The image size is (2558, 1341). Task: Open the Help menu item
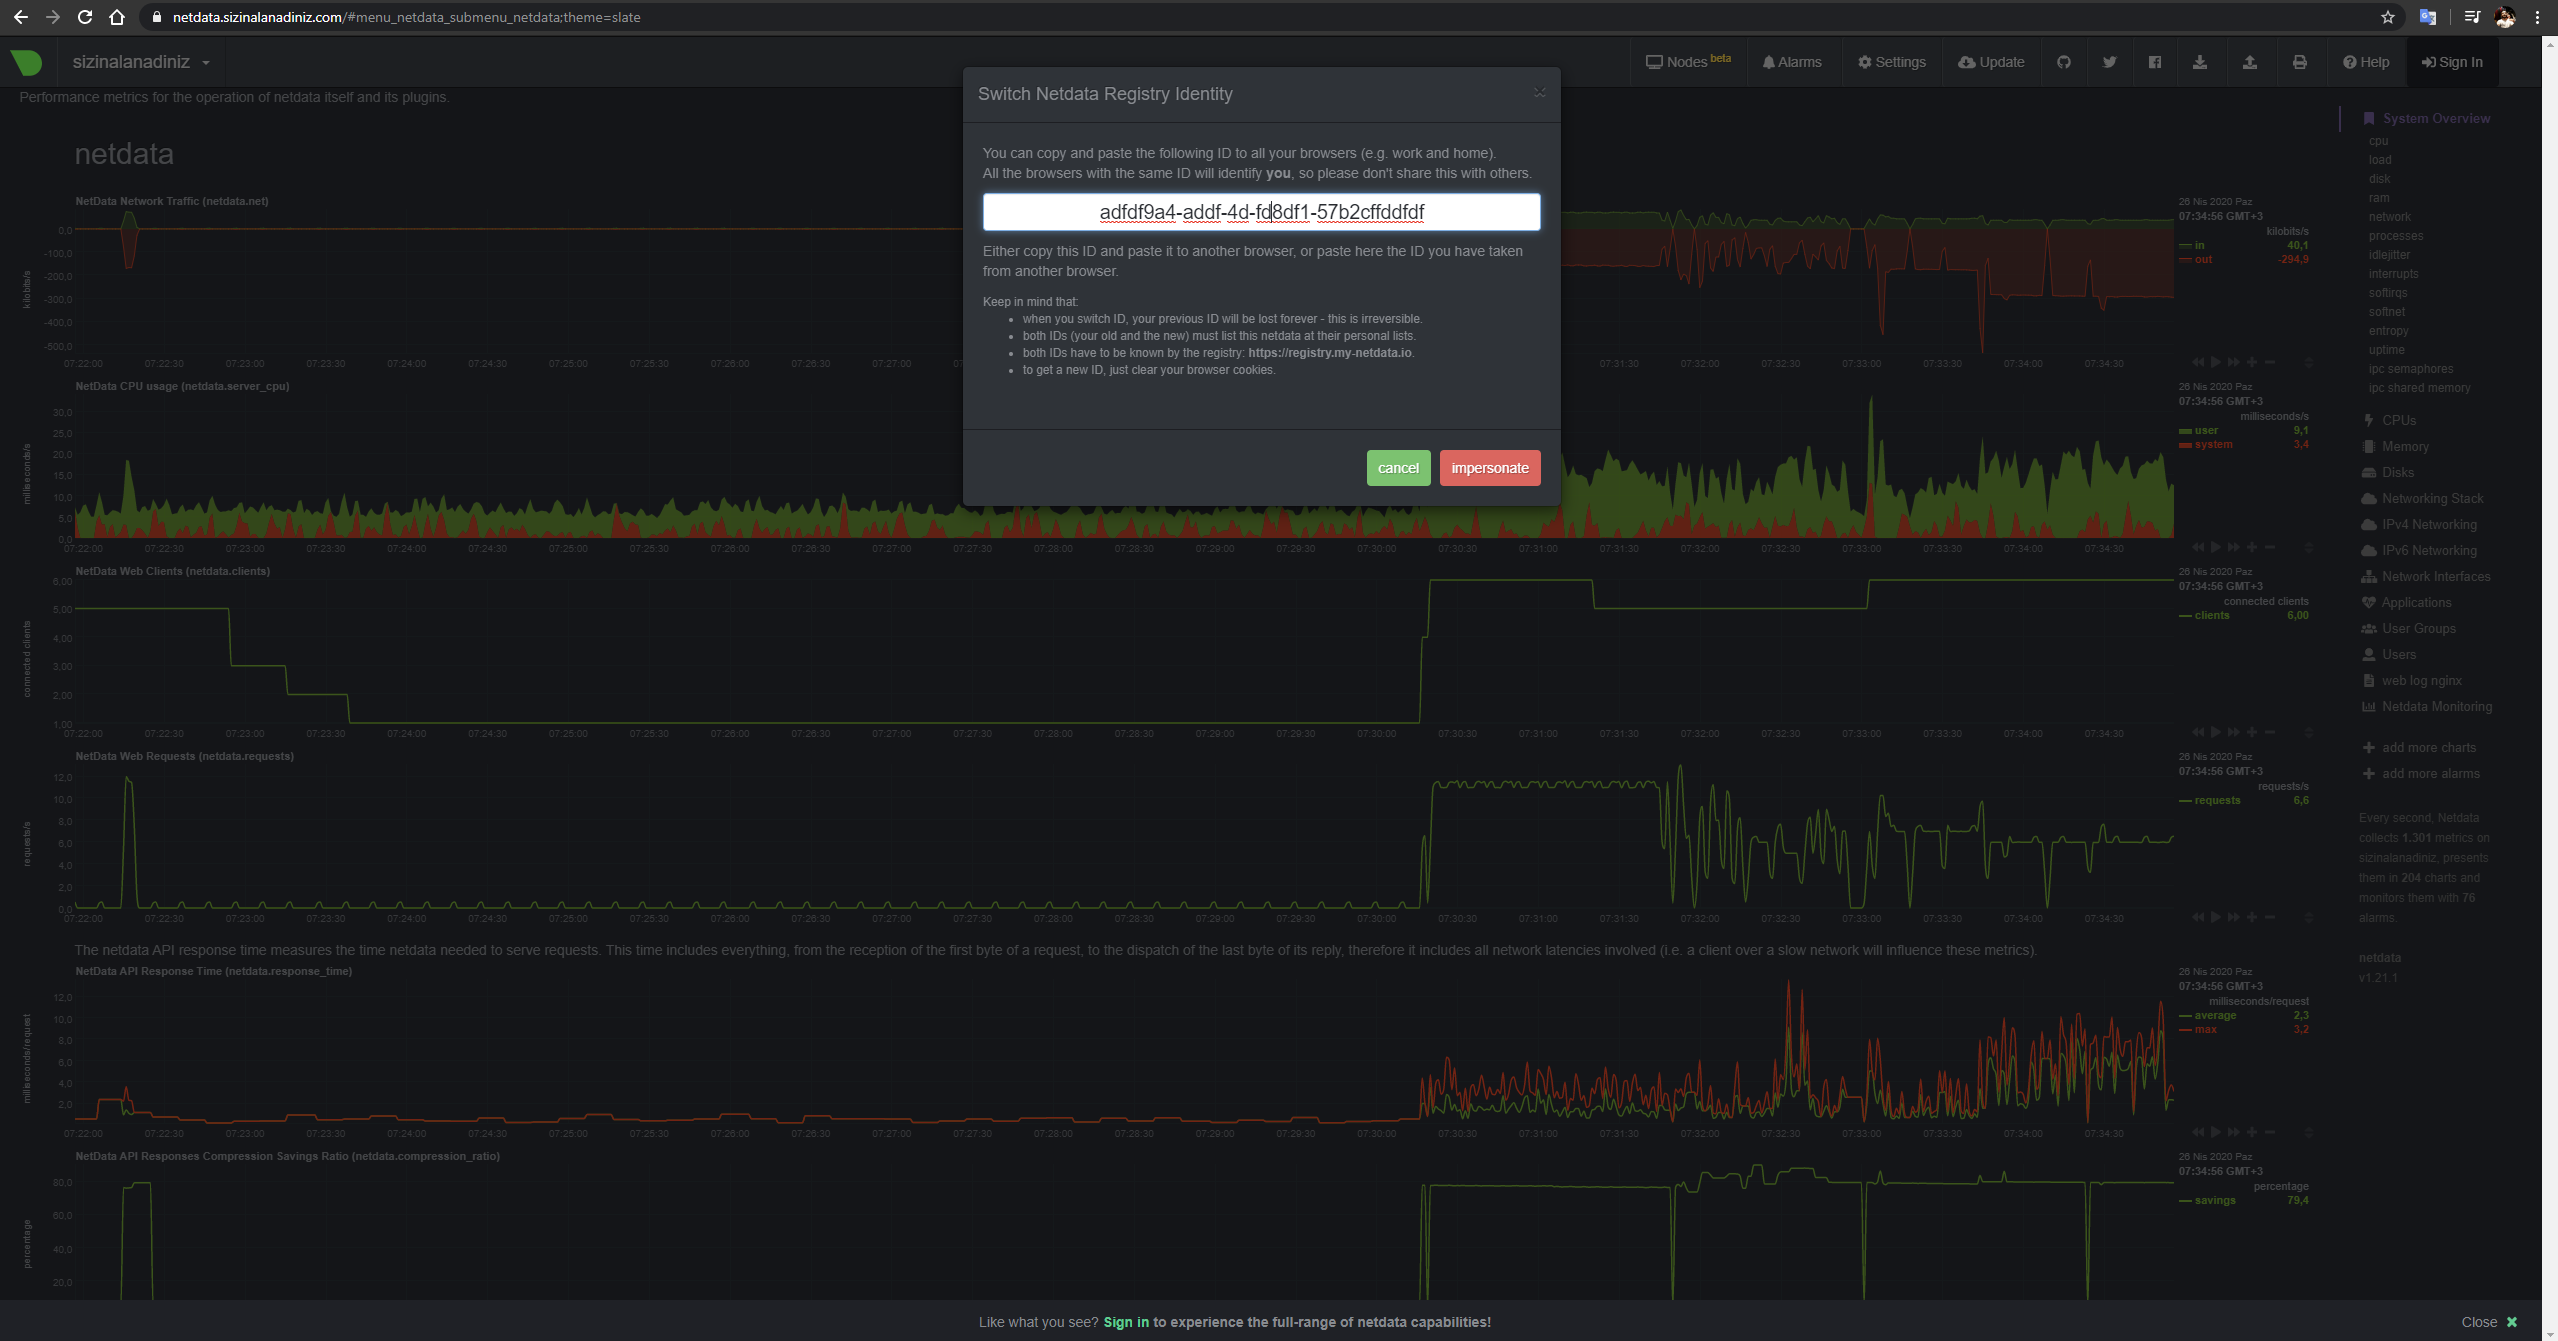(x=2366, y=62)
